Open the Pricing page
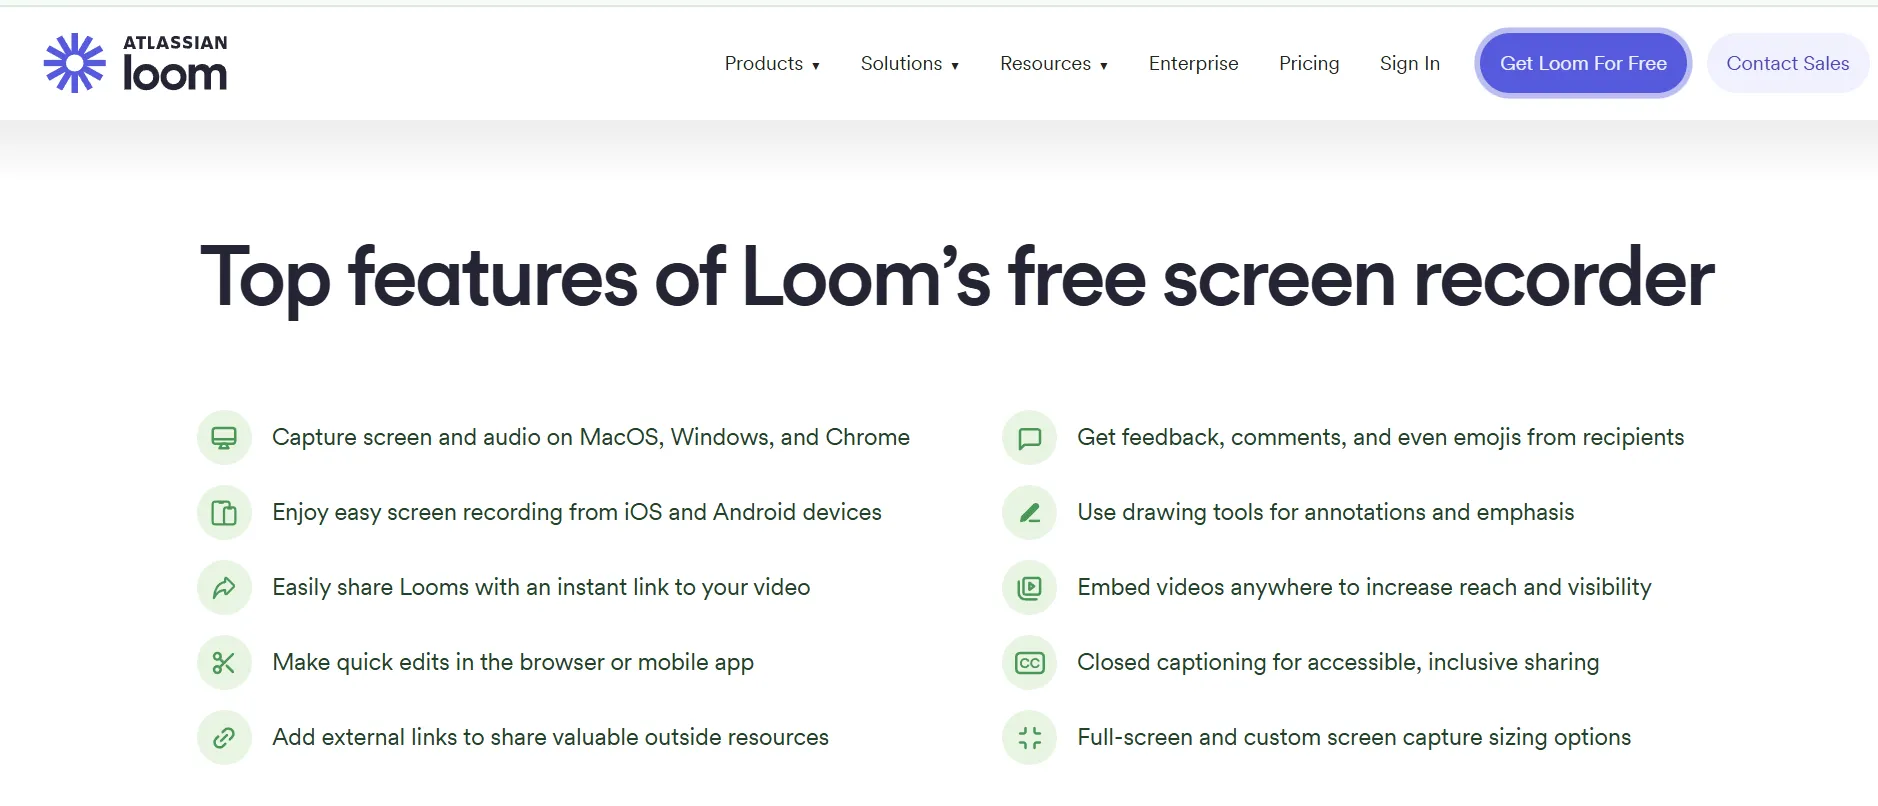 tap(1308, 64)
